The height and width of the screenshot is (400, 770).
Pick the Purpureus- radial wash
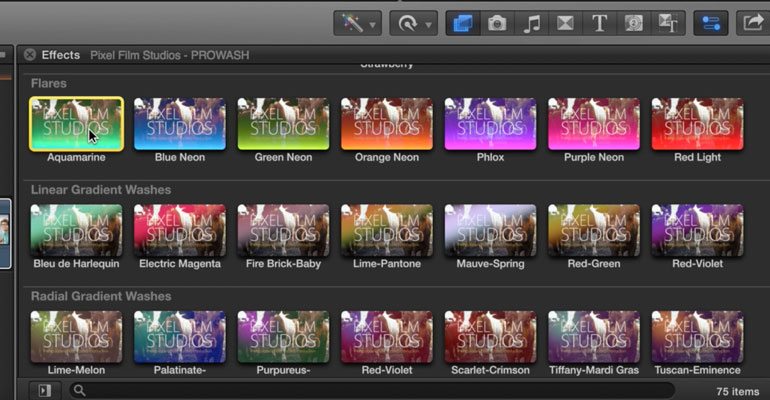tap(283, 337)
